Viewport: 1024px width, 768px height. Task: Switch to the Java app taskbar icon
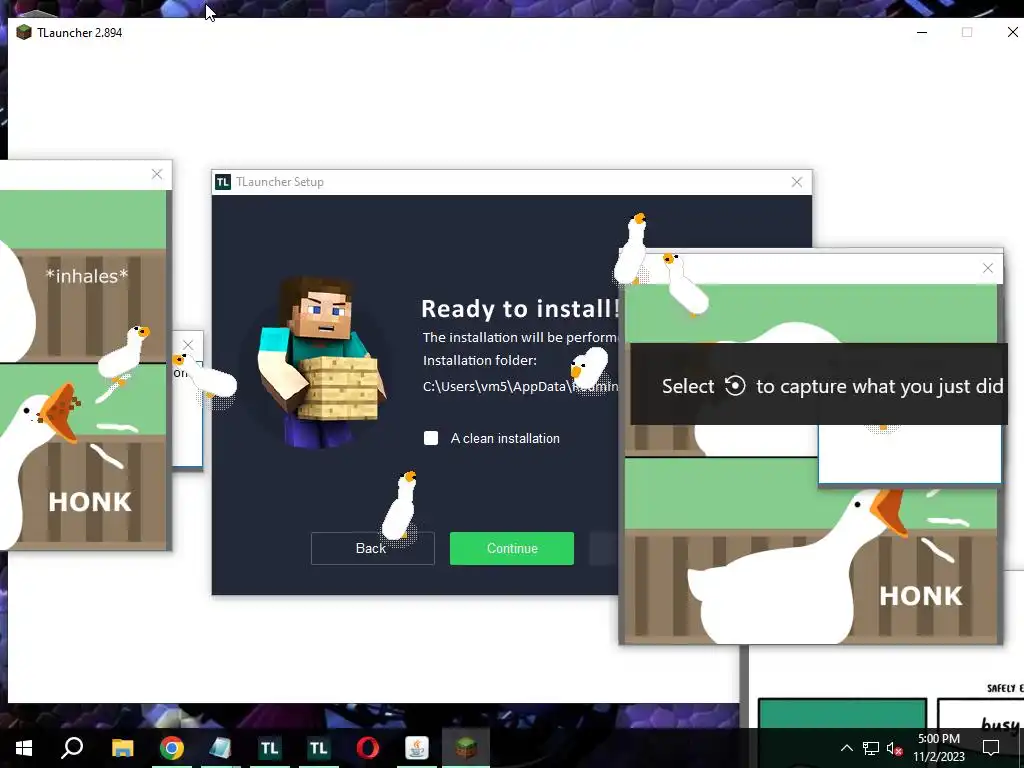[x=417, y=748]
